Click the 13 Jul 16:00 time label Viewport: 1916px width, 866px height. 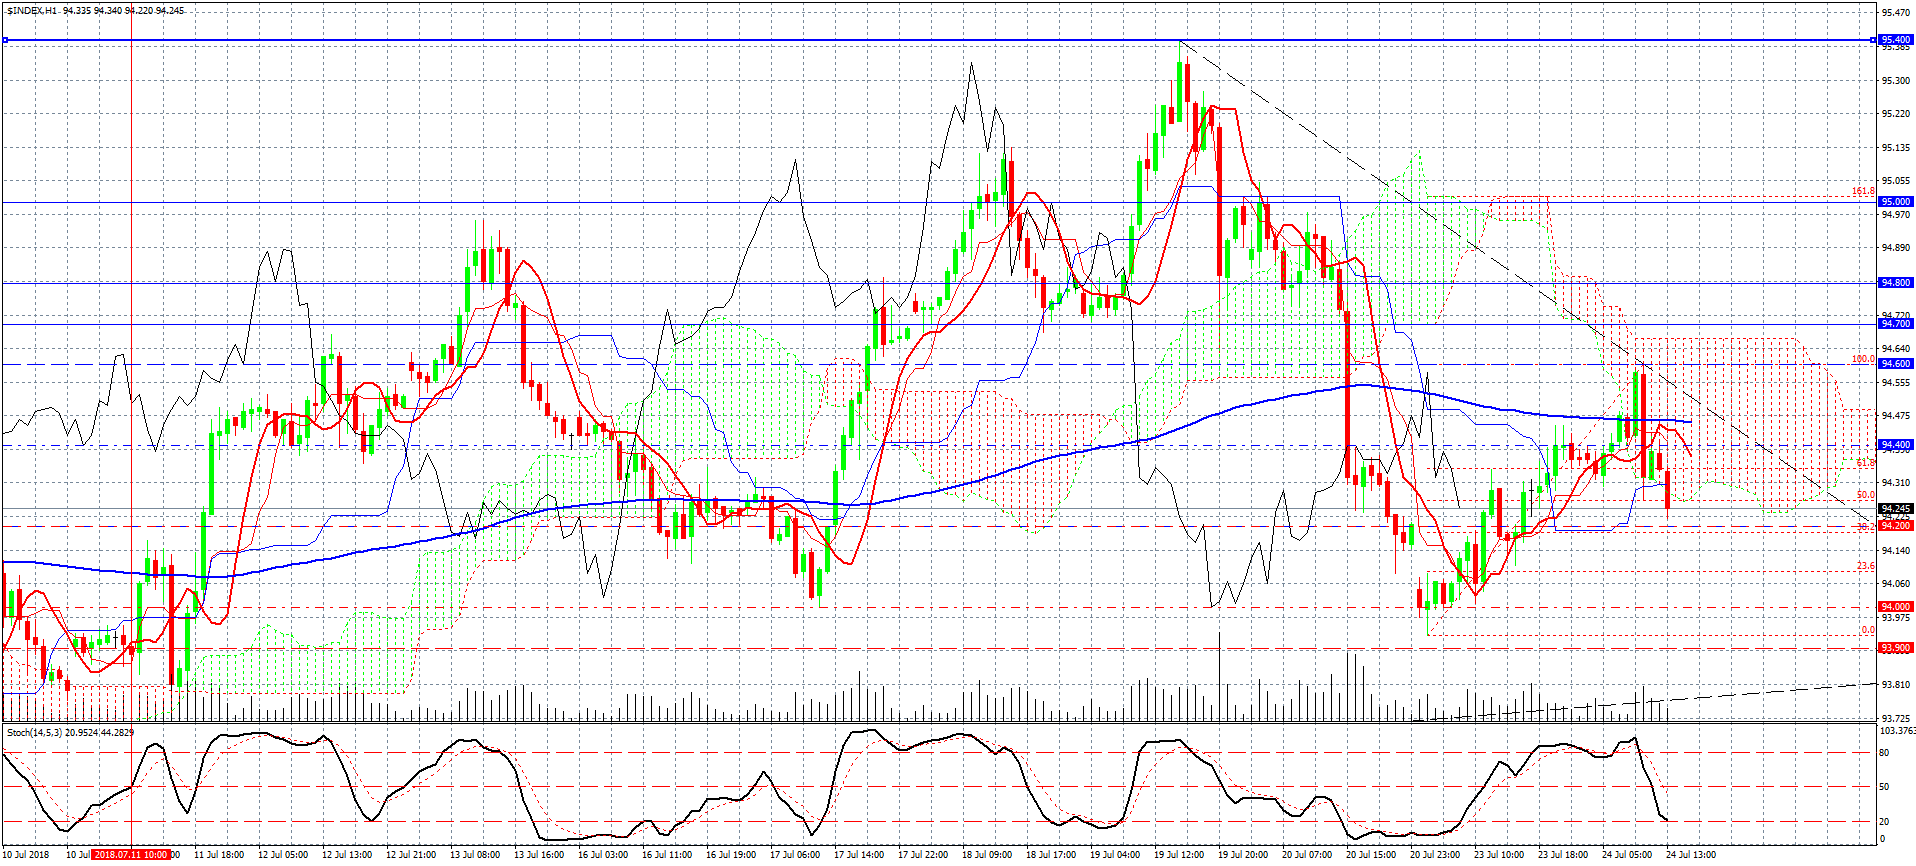pyautogui.click(x=539, y=855)
